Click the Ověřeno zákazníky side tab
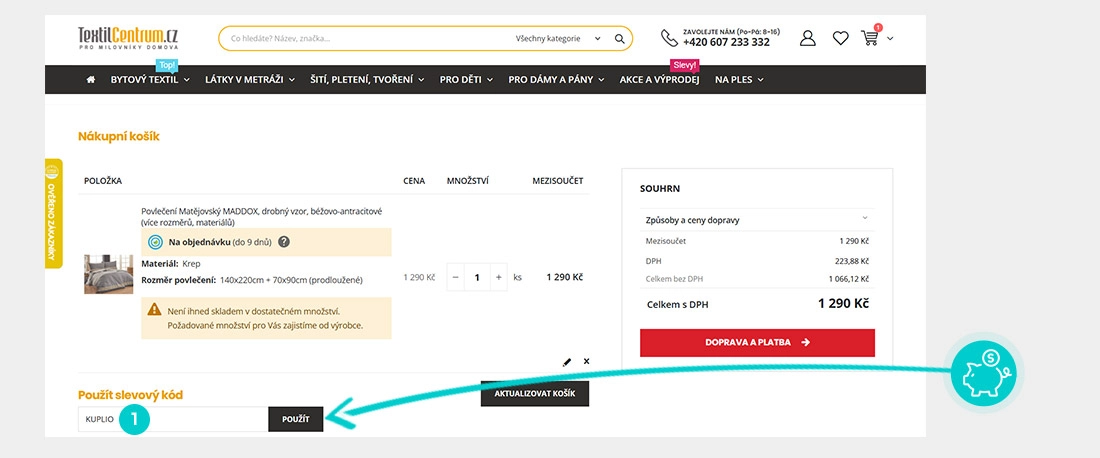1100x458 pixels. click(x=53, y=213)
